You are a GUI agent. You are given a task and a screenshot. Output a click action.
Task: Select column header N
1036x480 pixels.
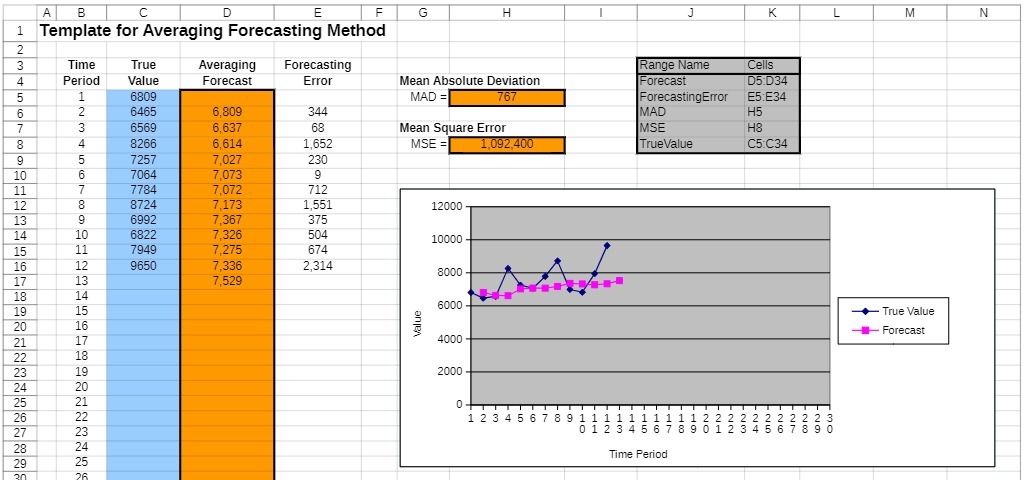tap(983, 12)
